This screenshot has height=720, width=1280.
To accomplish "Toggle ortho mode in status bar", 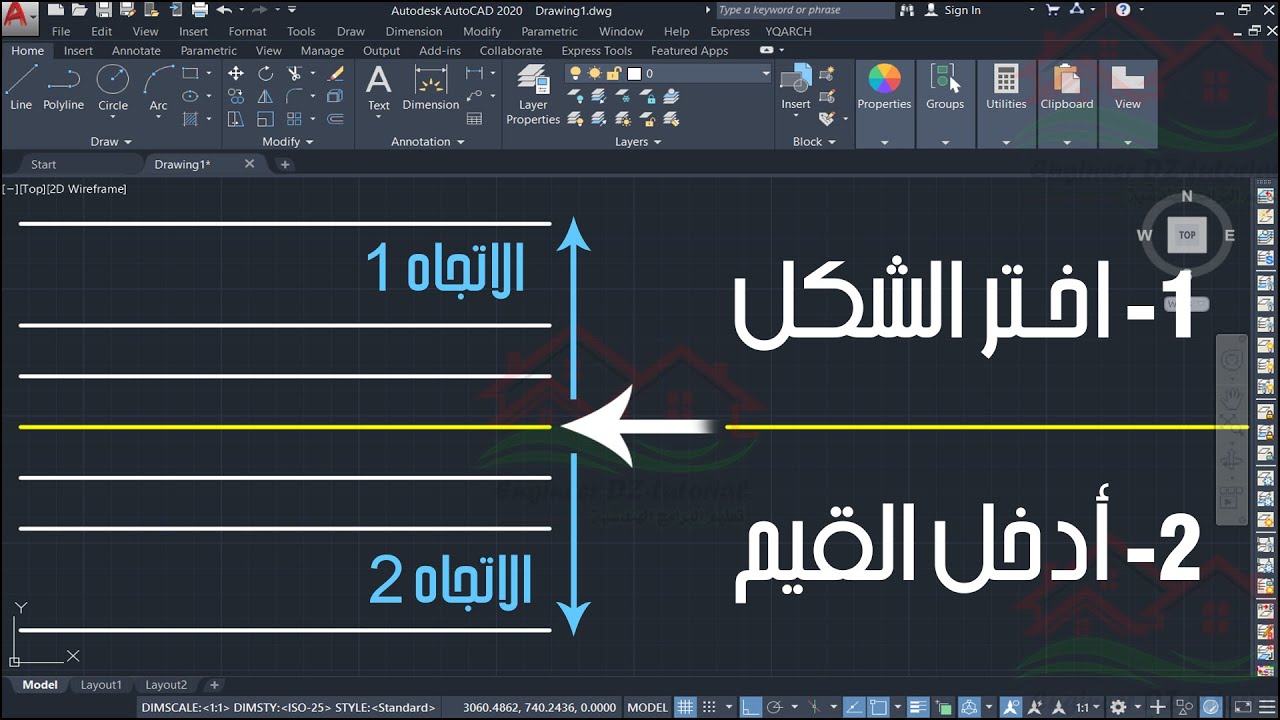I will click(x=751, y=707).
